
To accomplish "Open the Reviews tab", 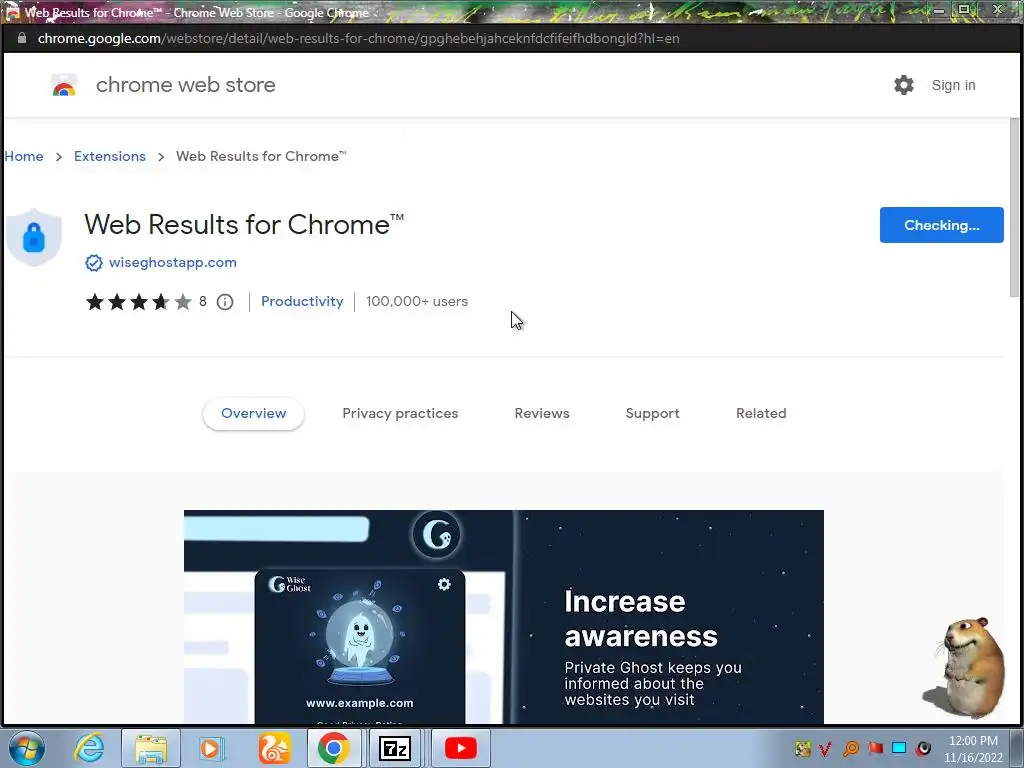I will (542, 413).
